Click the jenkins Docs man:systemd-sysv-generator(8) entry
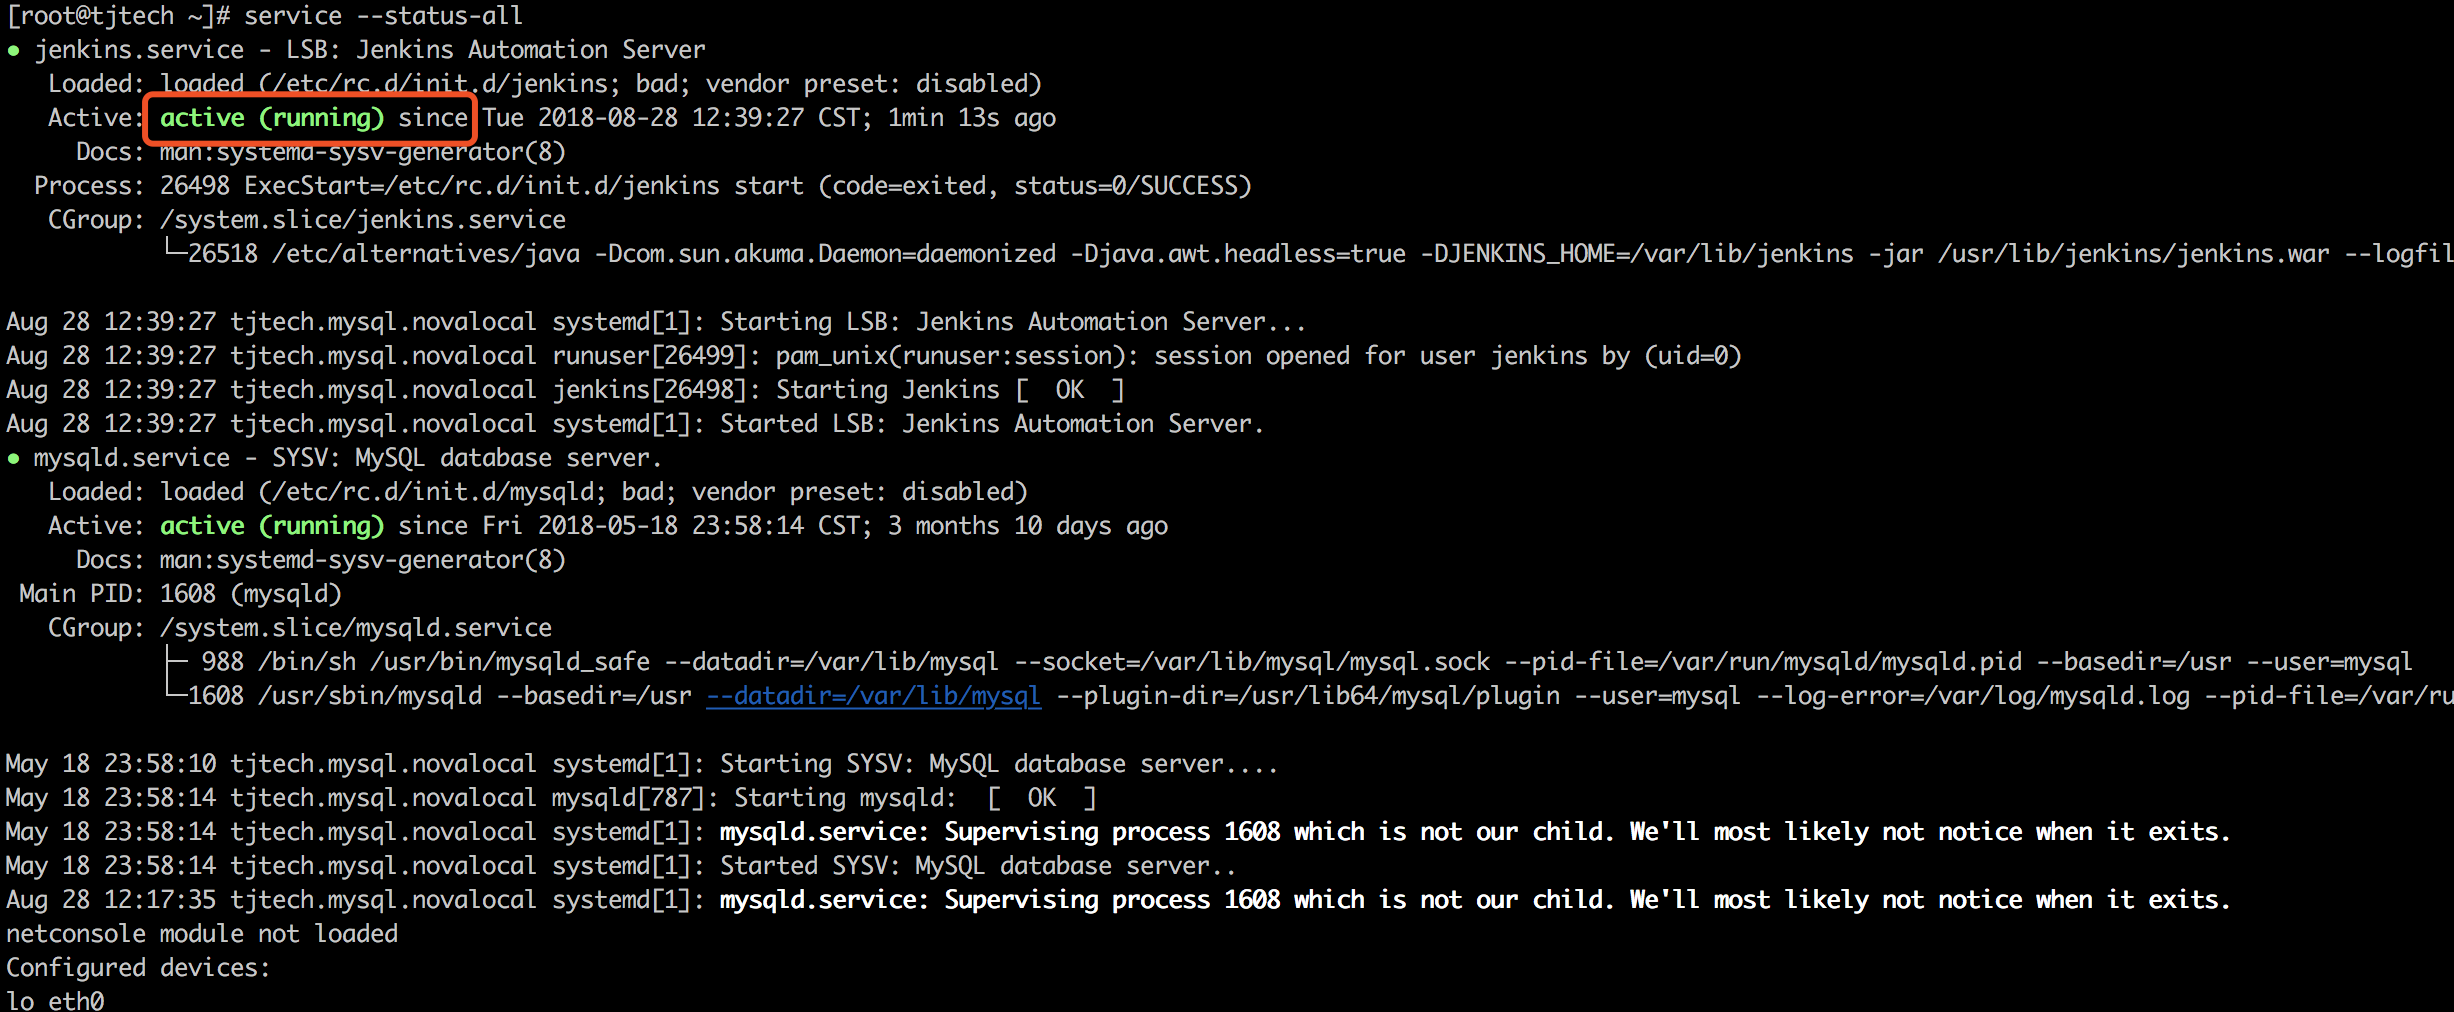Viewport: 2454px width, 1012px height. (x=320, y=152)
